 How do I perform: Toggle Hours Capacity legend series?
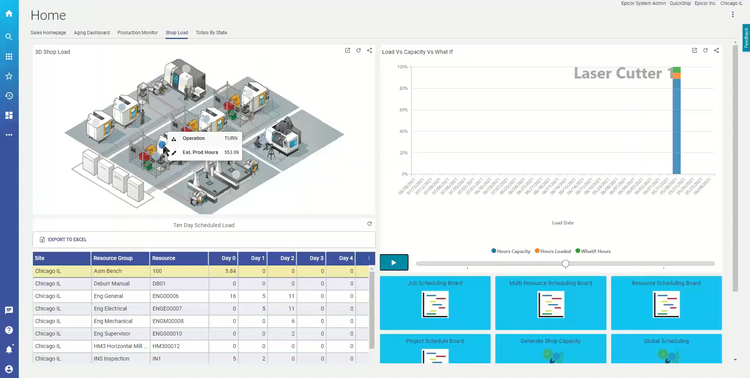click(511, 251)
